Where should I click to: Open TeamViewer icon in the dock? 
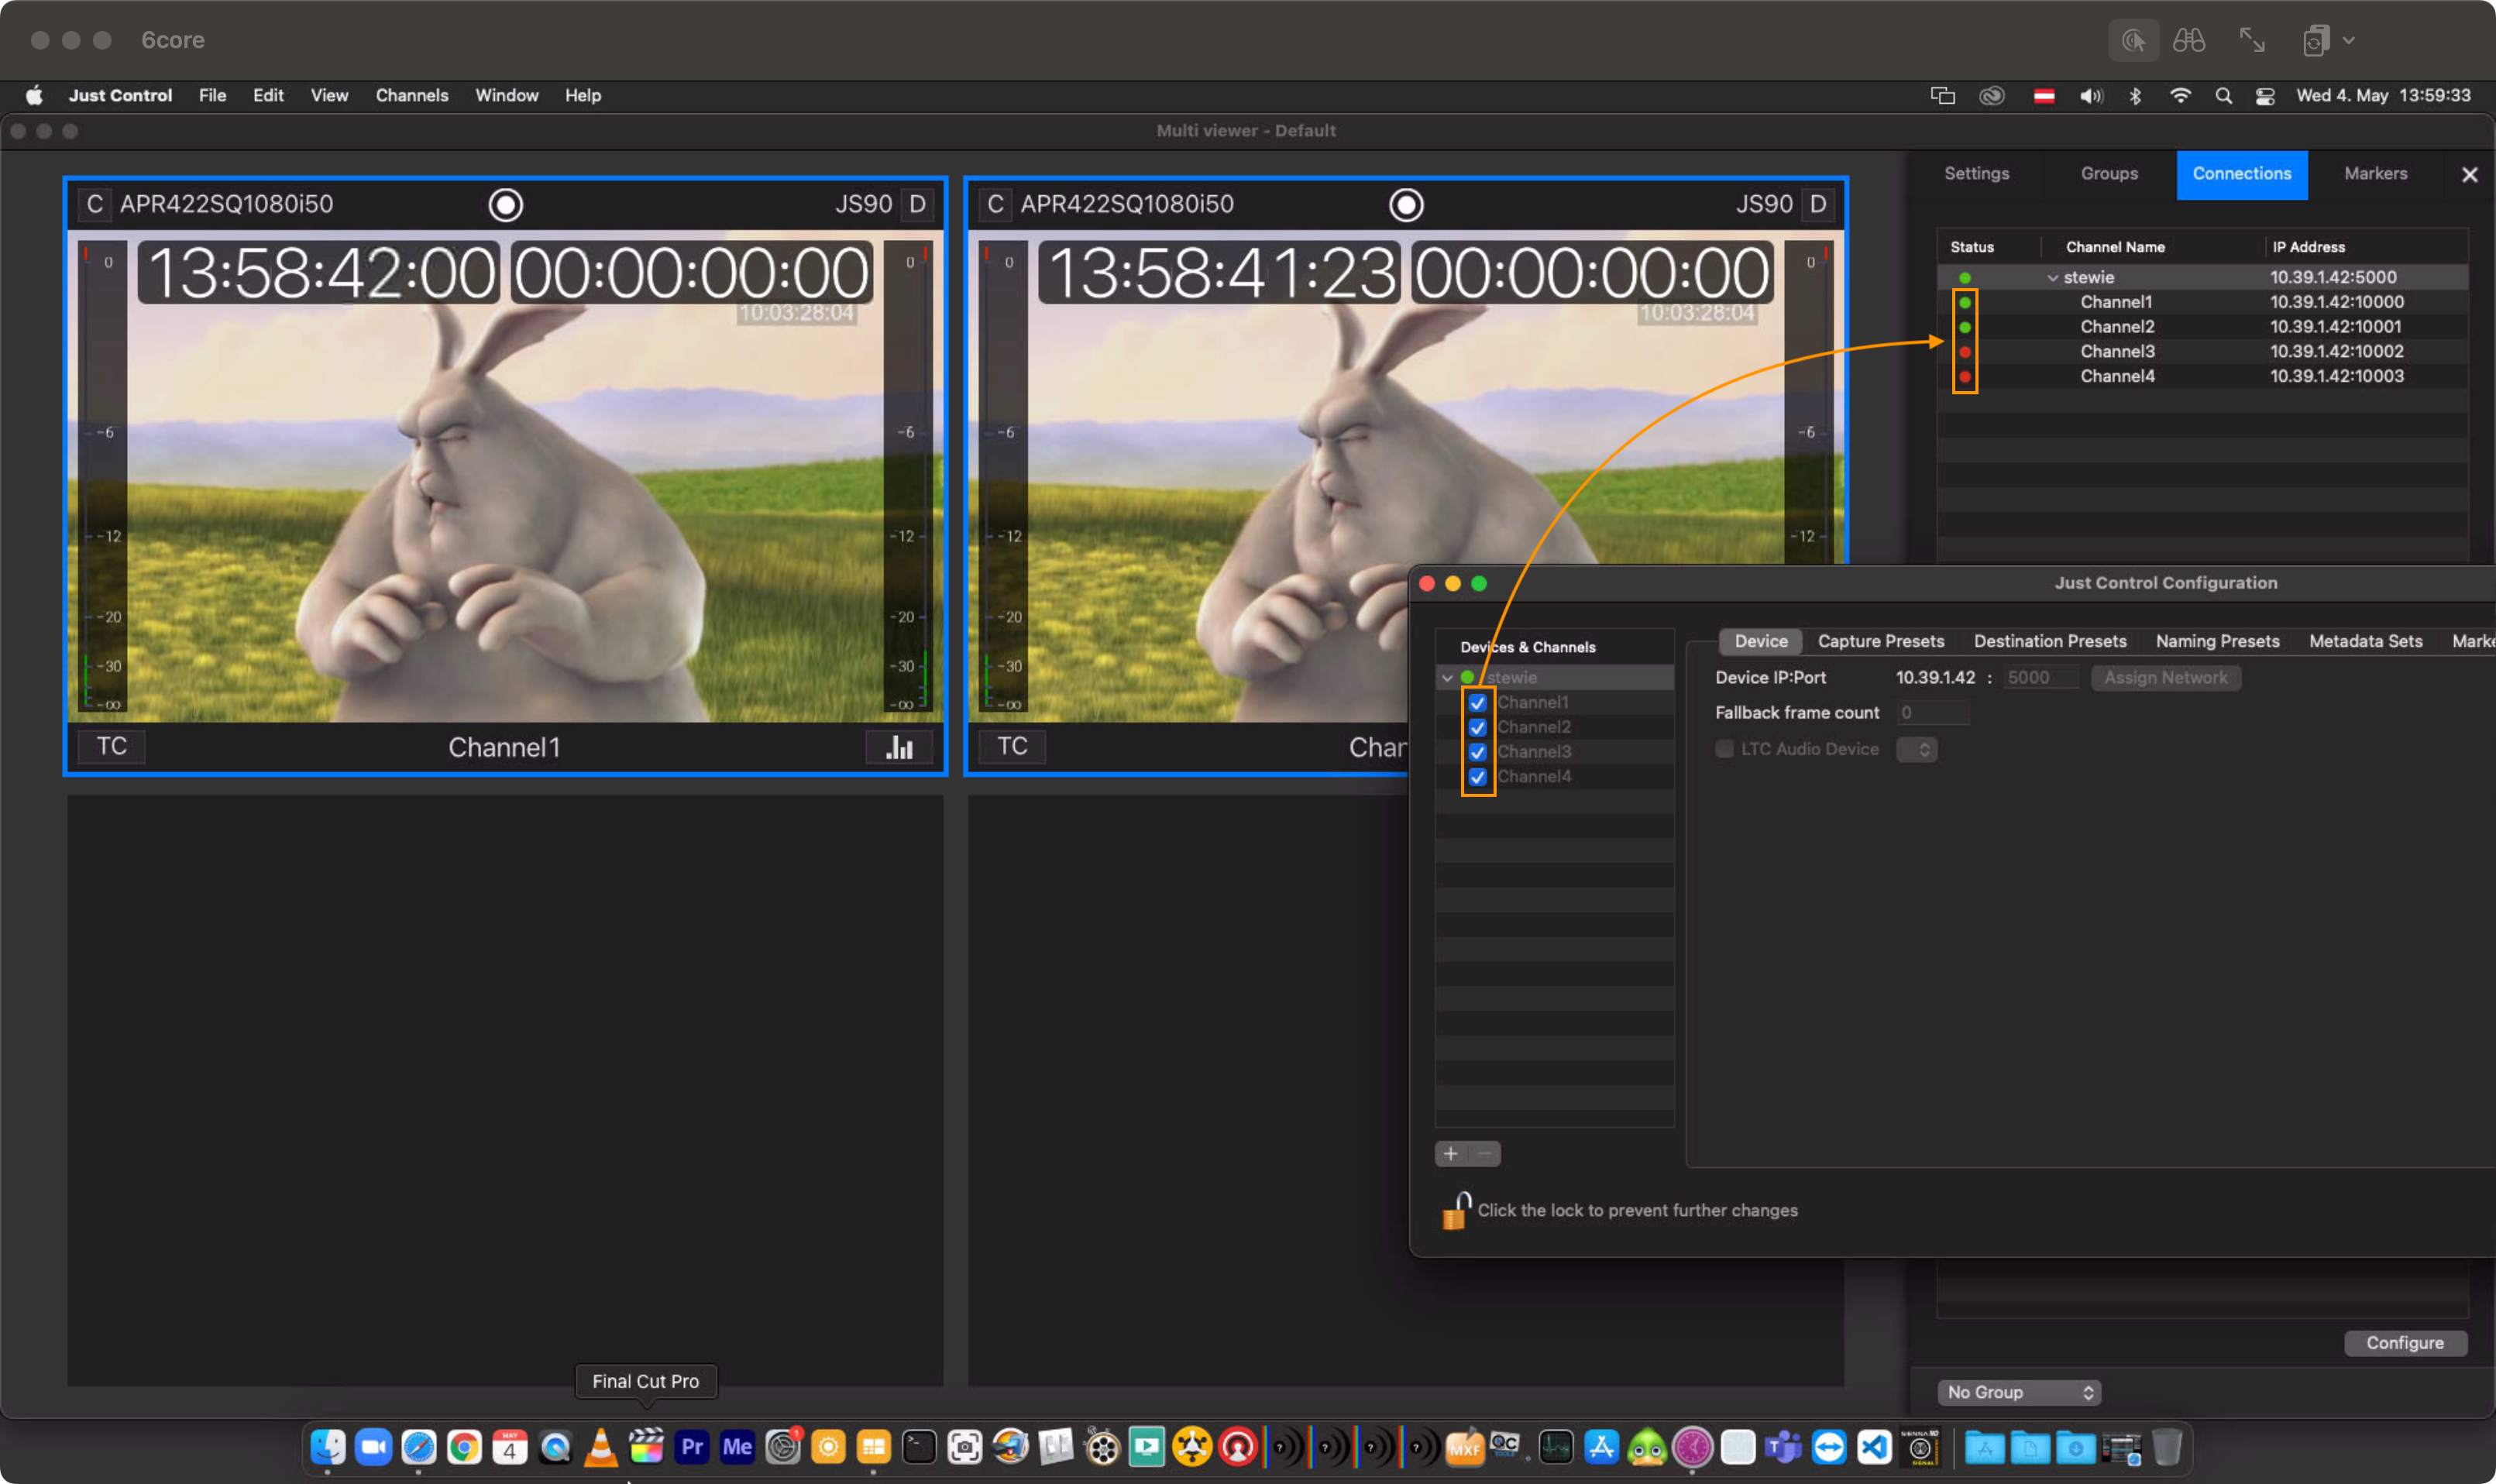[1829, 1447]
